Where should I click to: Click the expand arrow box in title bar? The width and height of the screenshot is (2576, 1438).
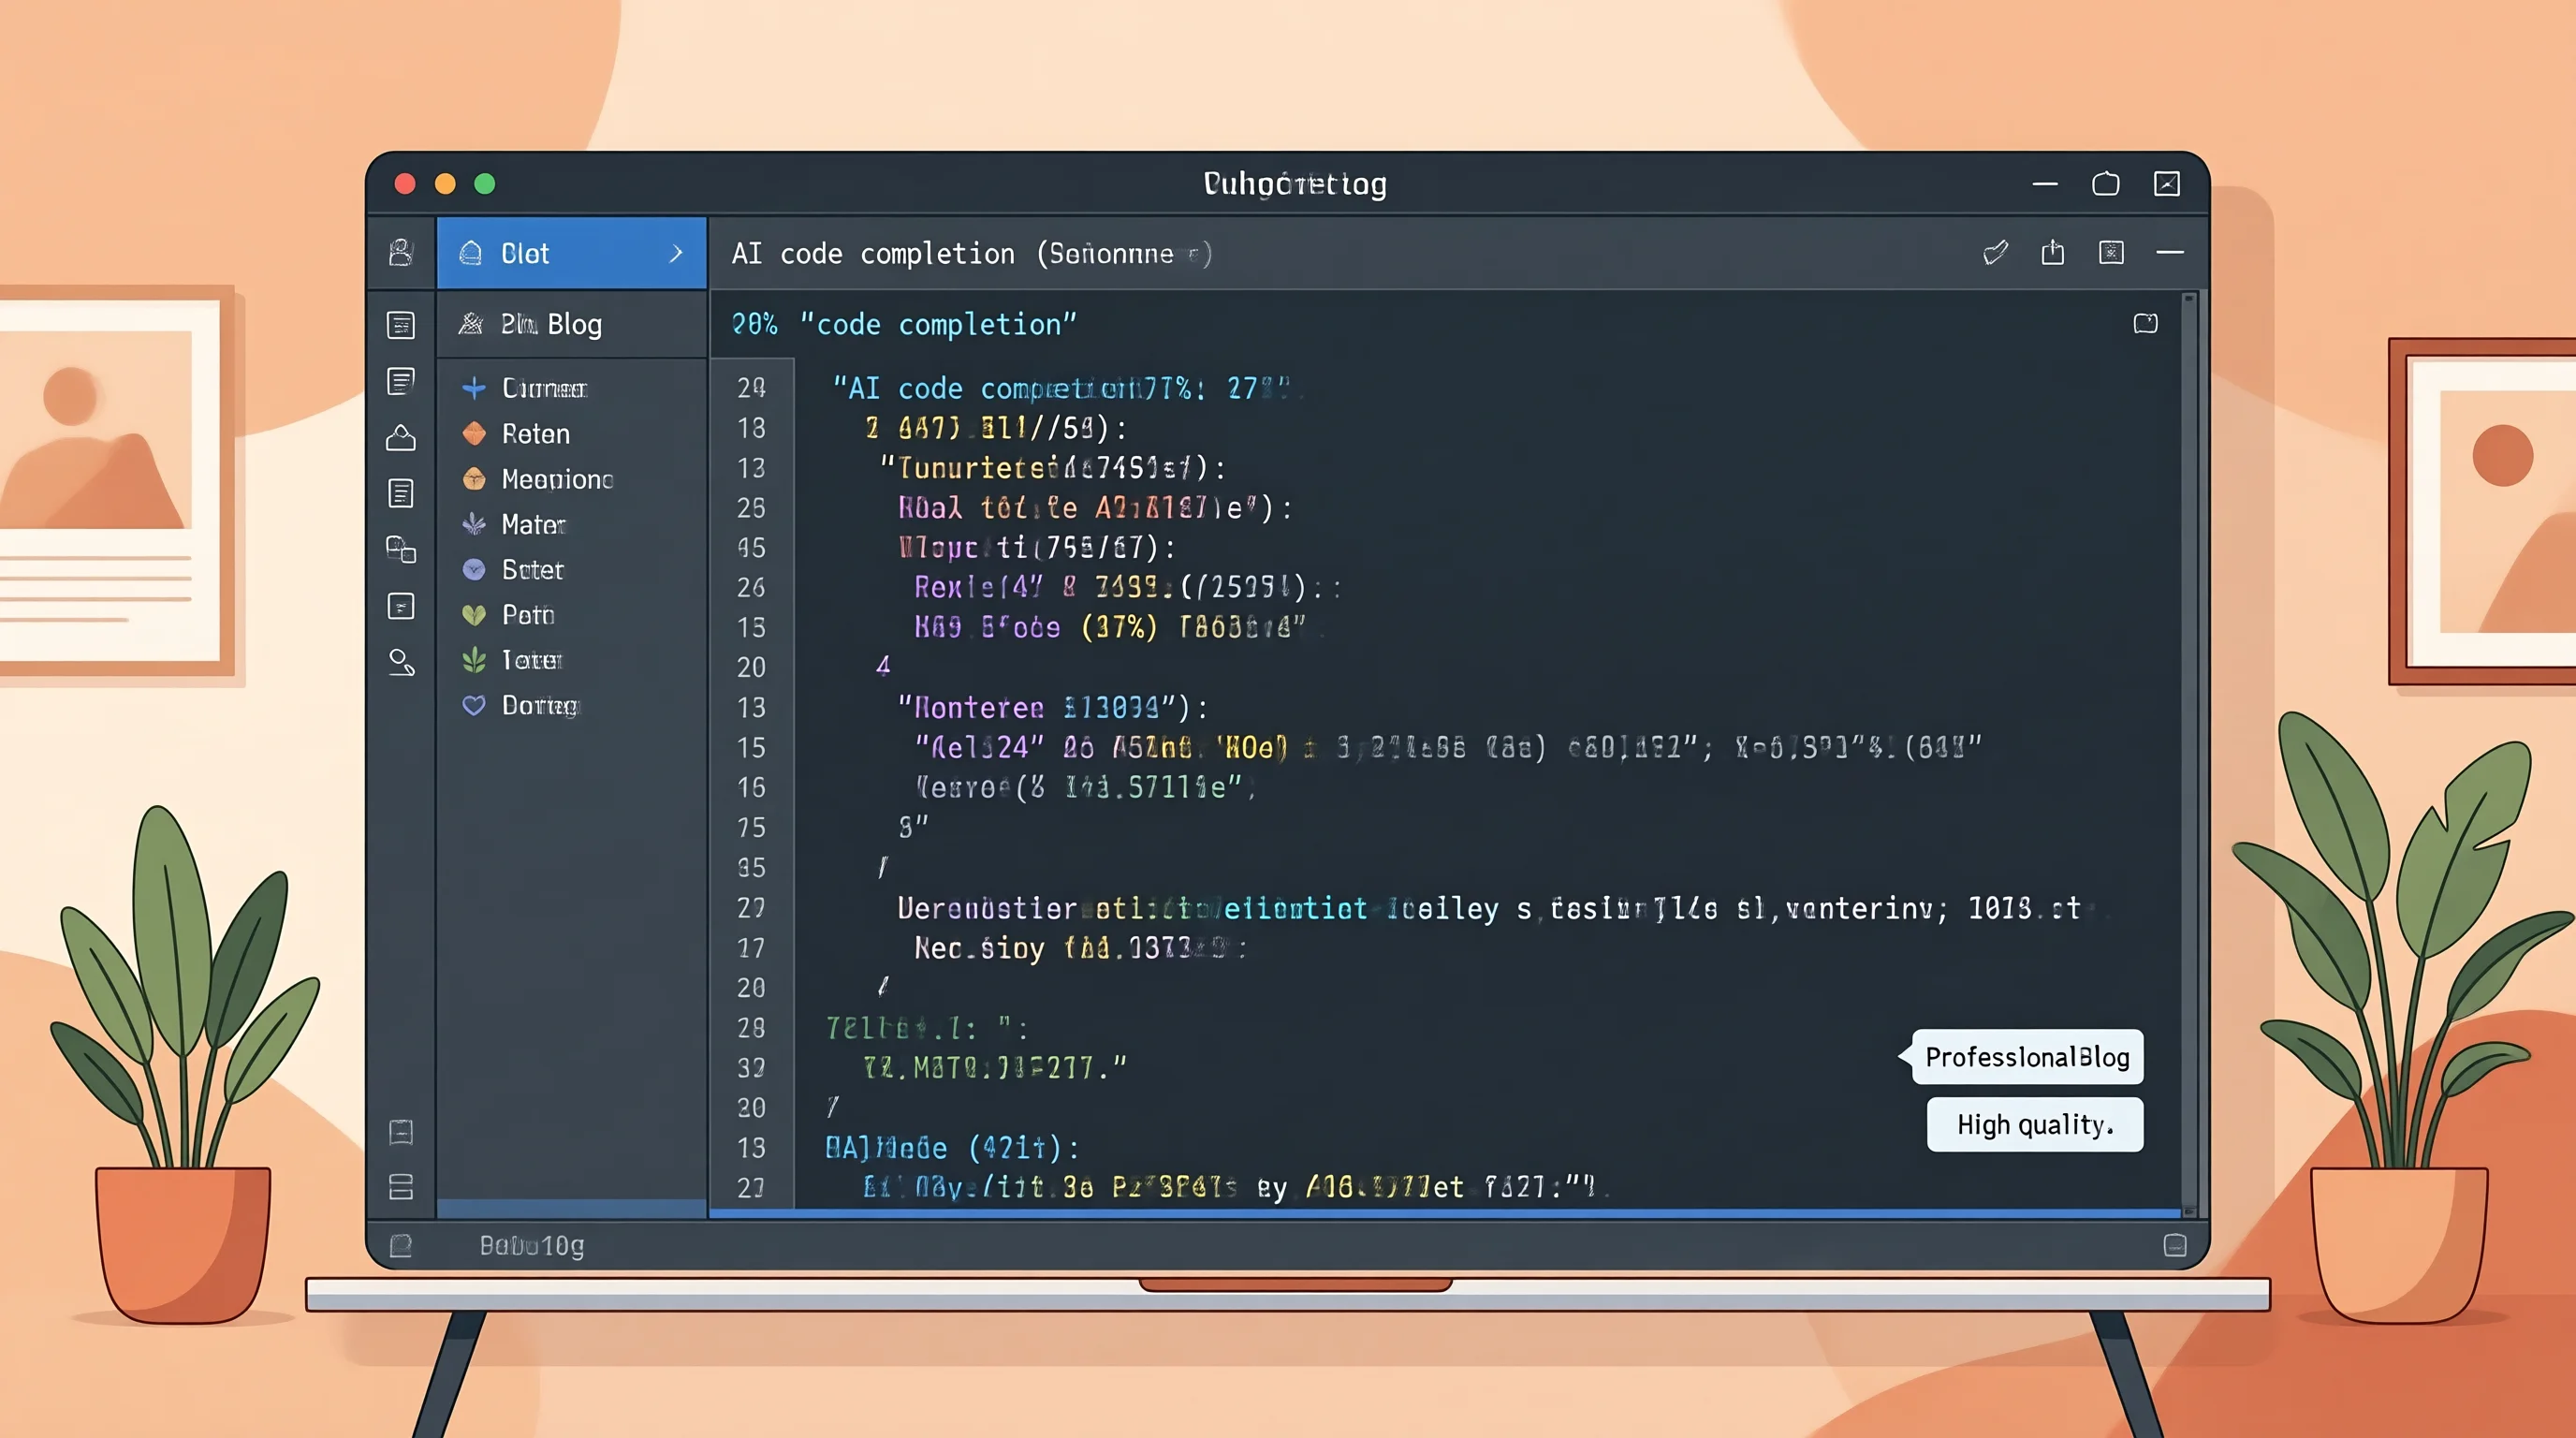pyautogui.click(x=2167, y=184)
